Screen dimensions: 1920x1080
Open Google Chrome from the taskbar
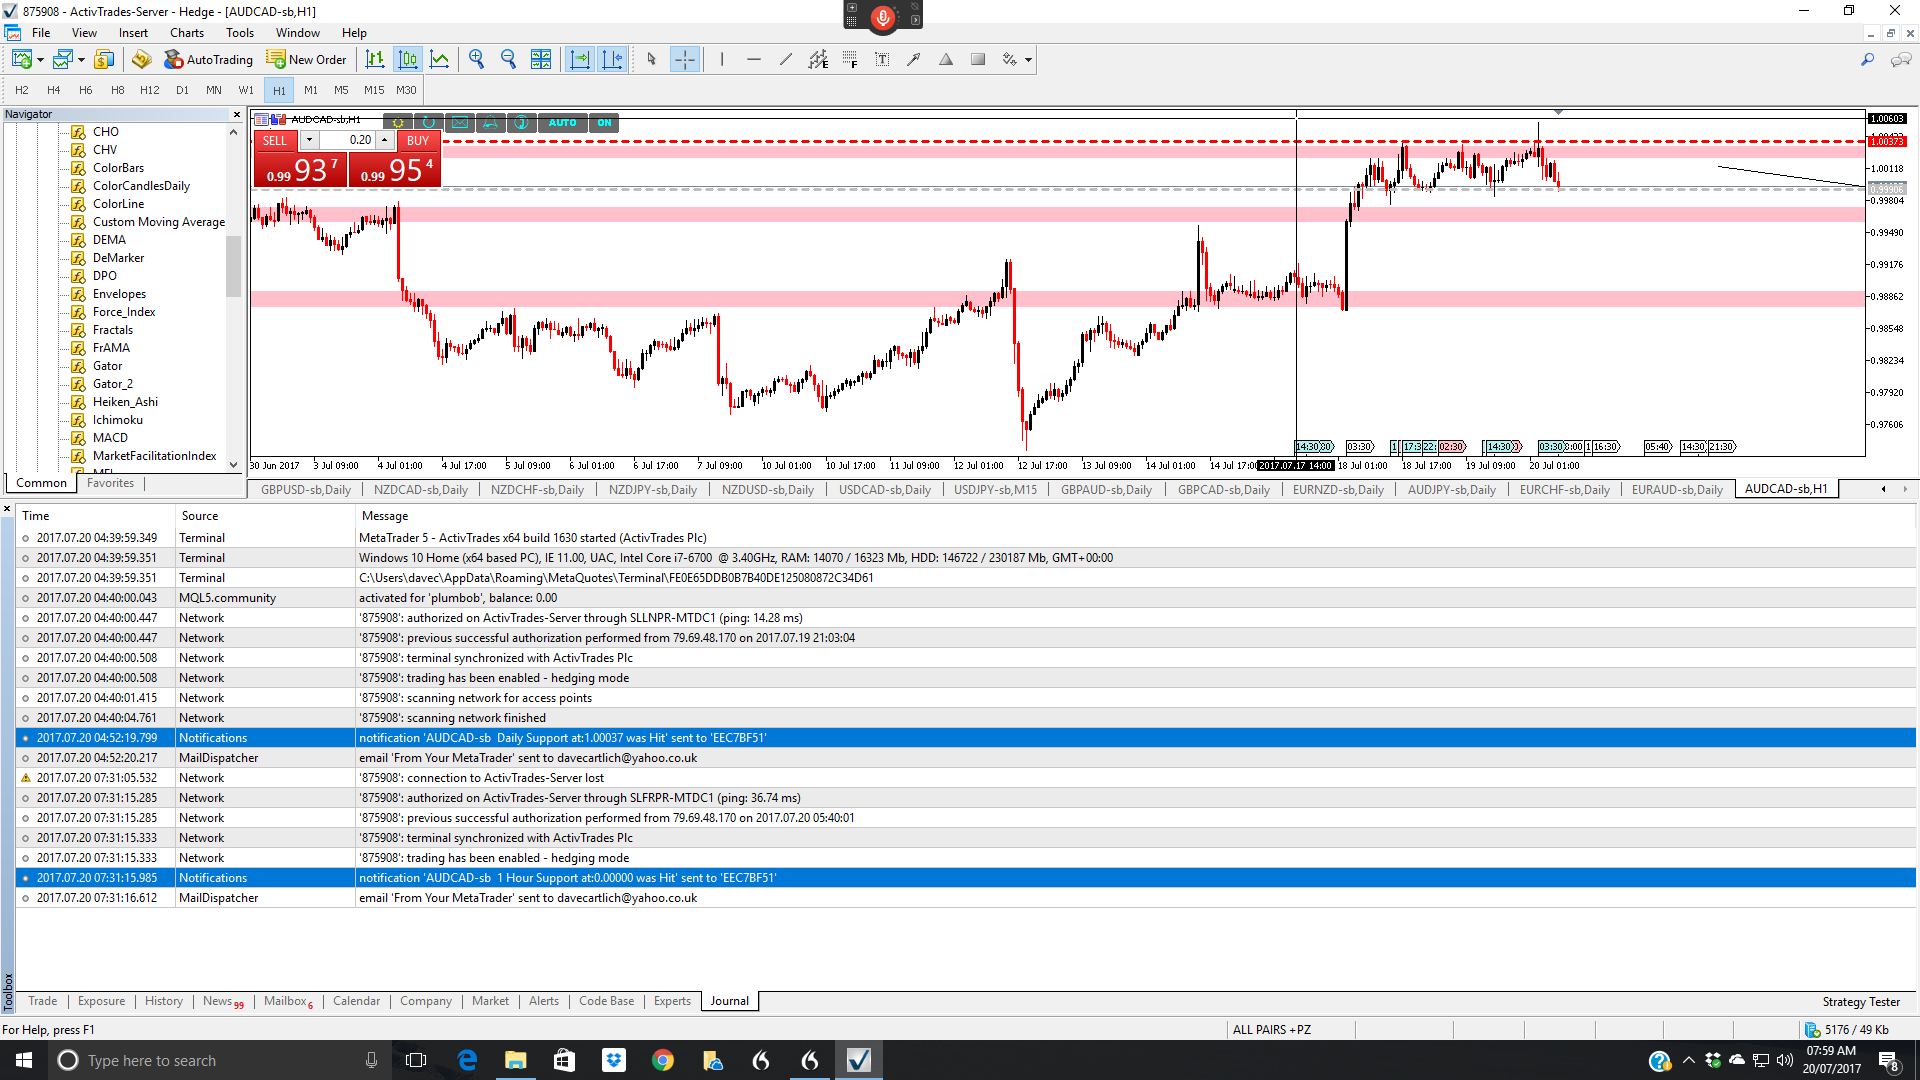662,1060
